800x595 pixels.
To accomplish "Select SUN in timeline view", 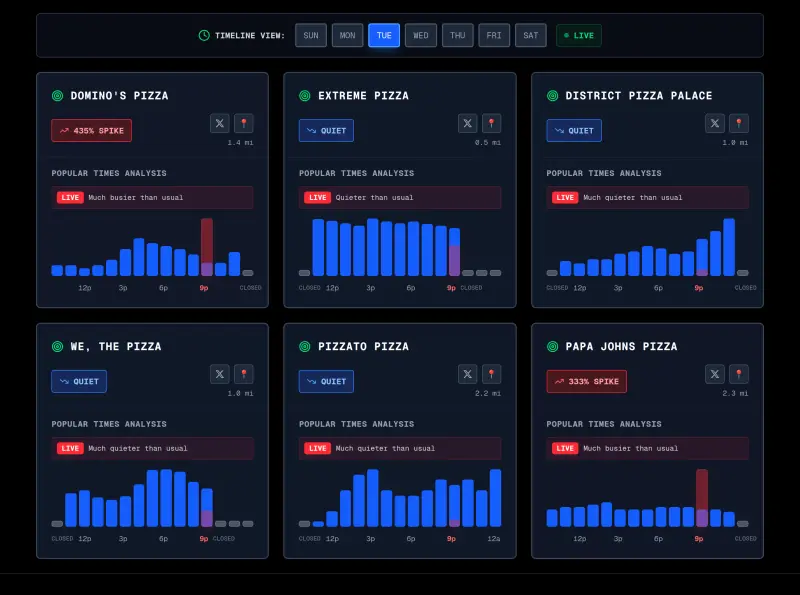I will point(311,36).
